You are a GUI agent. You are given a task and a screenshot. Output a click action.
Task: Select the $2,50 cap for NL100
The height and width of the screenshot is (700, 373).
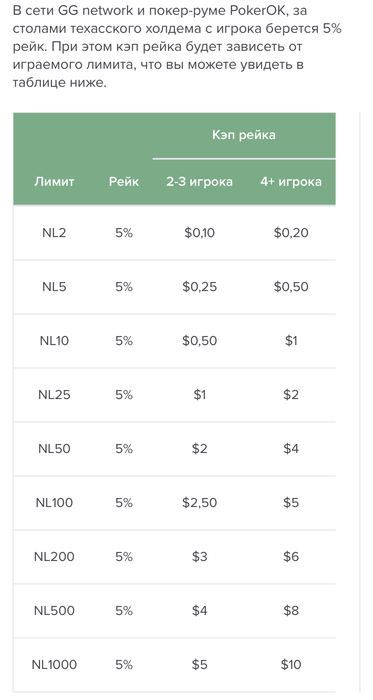(199, 503)
